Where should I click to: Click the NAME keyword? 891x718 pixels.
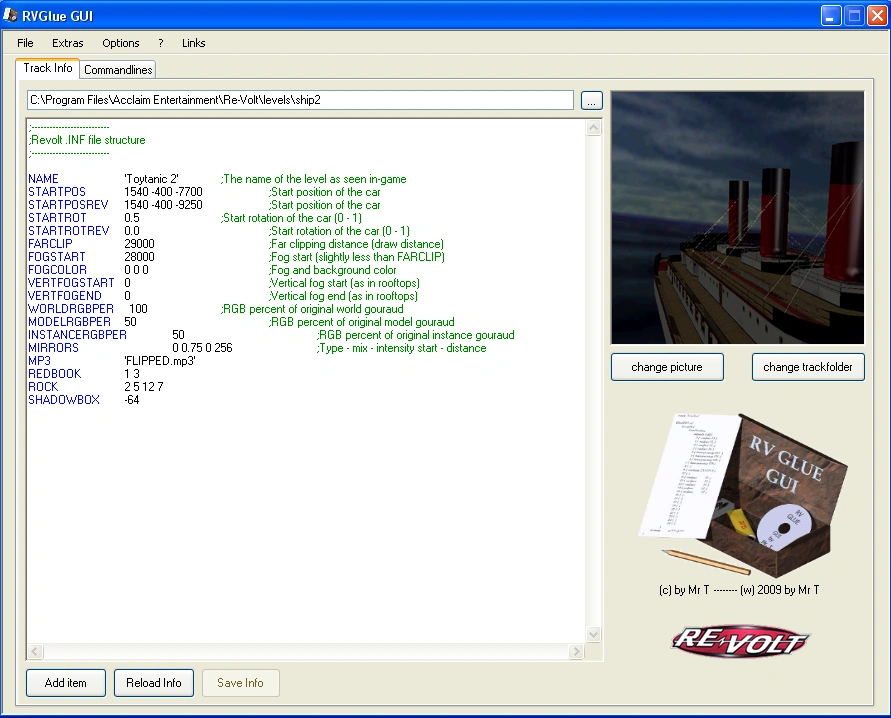click(x=43, y=179)
